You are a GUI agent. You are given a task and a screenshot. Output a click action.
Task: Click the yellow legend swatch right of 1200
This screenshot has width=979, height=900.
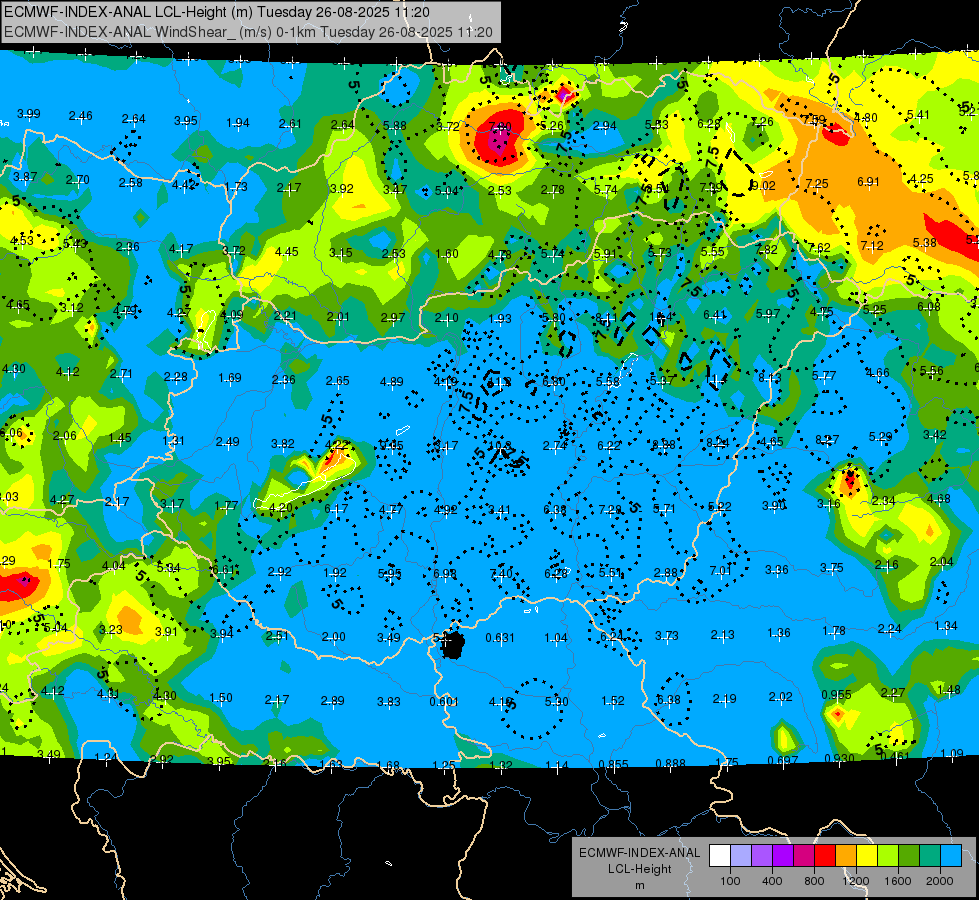pos(867,855)
